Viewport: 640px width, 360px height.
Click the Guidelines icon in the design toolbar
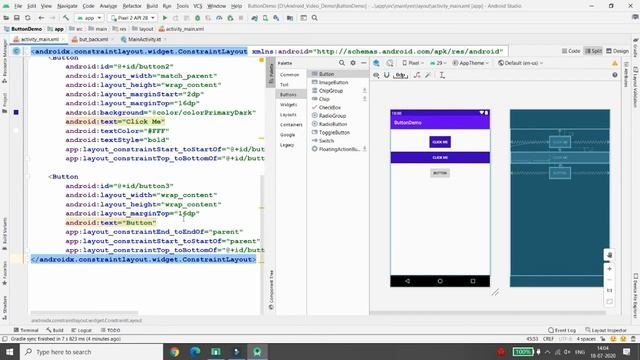[x=442, y=75]
